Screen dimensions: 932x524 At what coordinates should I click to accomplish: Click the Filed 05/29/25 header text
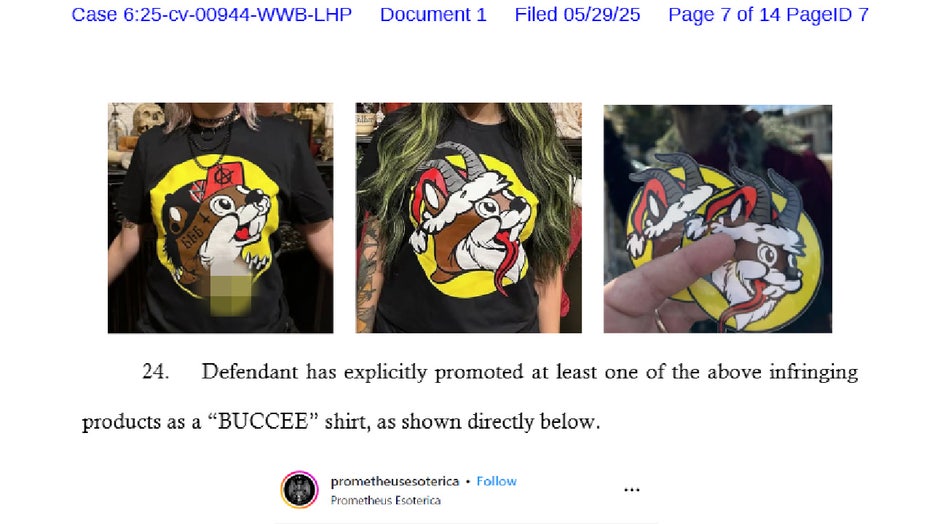click(x=577, y=15)
